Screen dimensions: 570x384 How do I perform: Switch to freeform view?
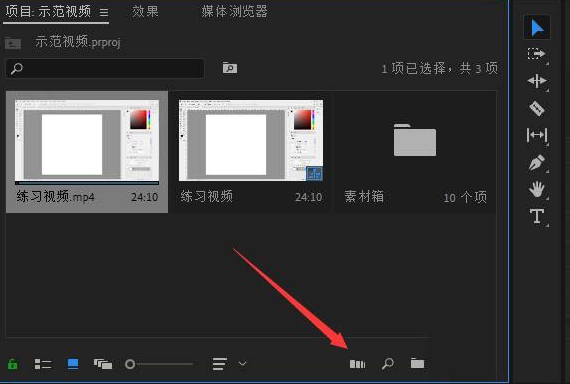[103, 364]
